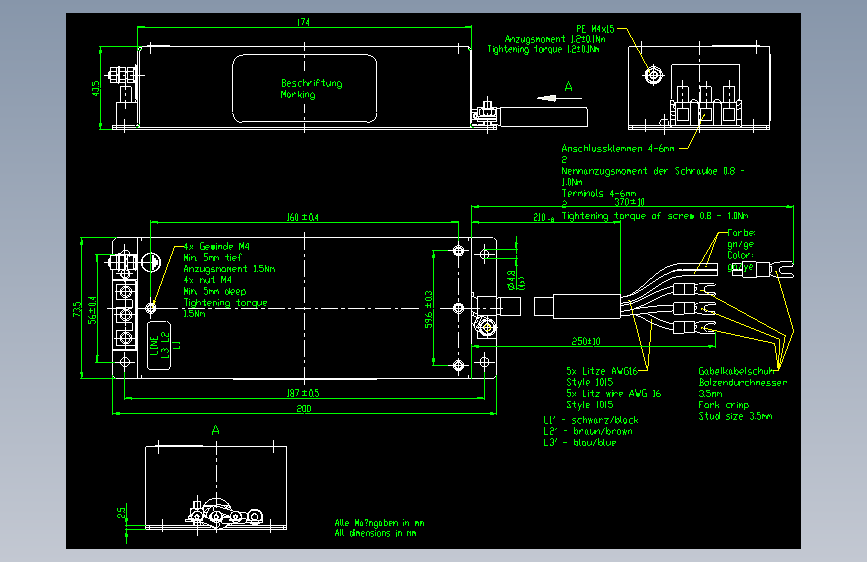Image resolution: width=867 pixels, height=562 pixels.
Task: Click the 2.5 dimension beside view A
Action: [121, 513]
